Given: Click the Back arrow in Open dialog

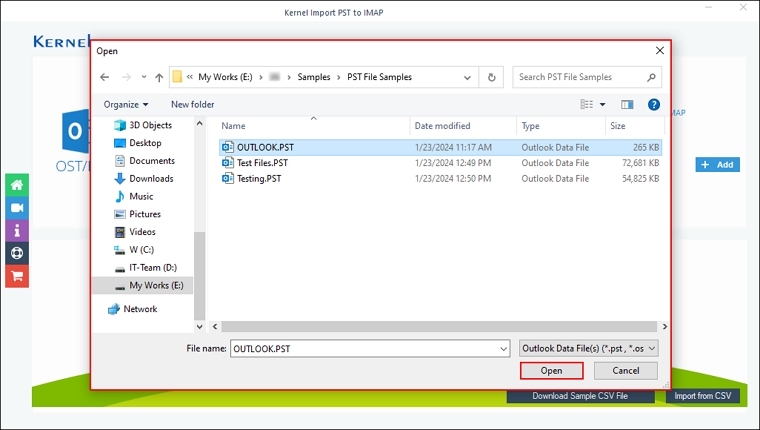Looking at the screenshot, I should click(104, 77).
